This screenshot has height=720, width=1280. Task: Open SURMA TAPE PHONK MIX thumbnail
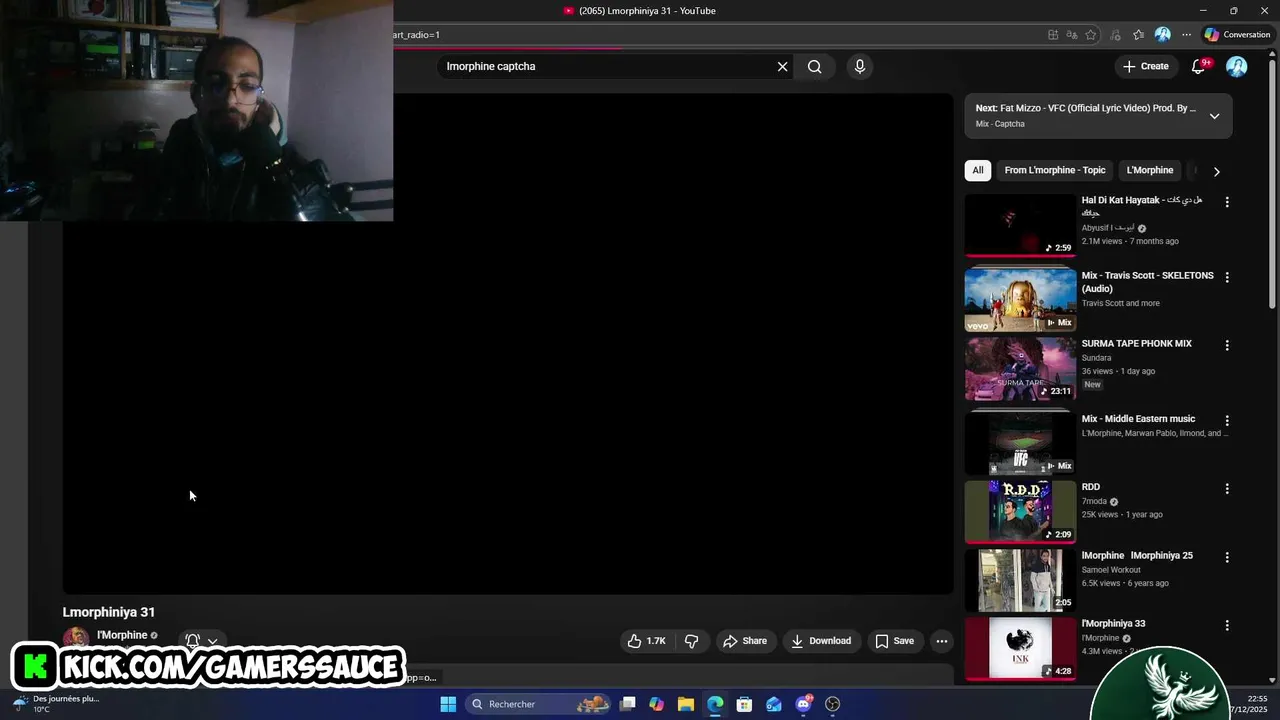pyautogui.click(x=1020, y=368)
